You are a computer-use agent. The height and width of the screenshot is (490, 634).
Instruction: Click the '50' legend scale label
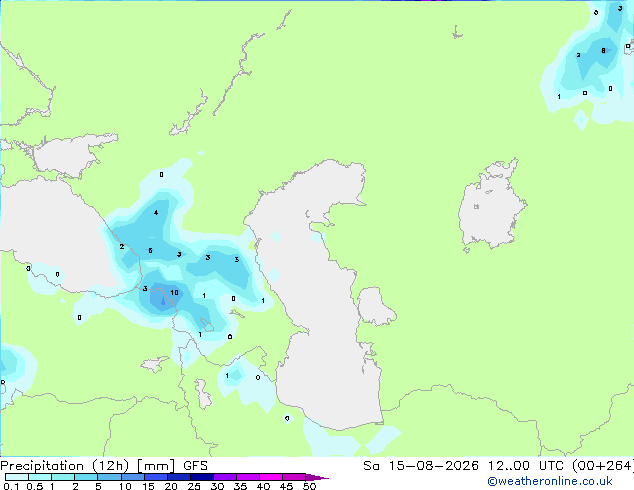(x=309, y=486)
